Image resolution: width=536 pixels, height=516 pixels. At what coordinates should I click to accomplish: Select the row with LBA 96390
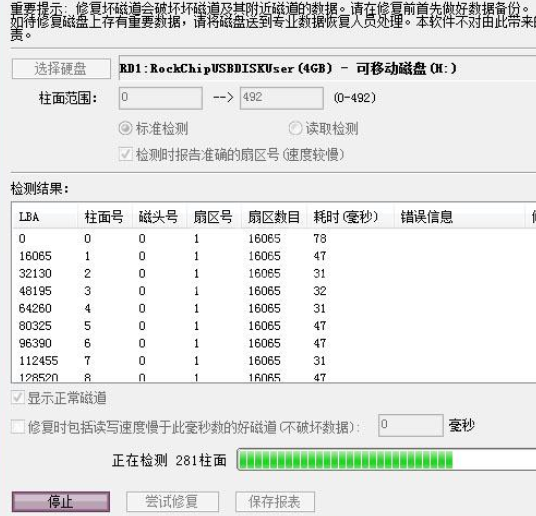point(273,343)
